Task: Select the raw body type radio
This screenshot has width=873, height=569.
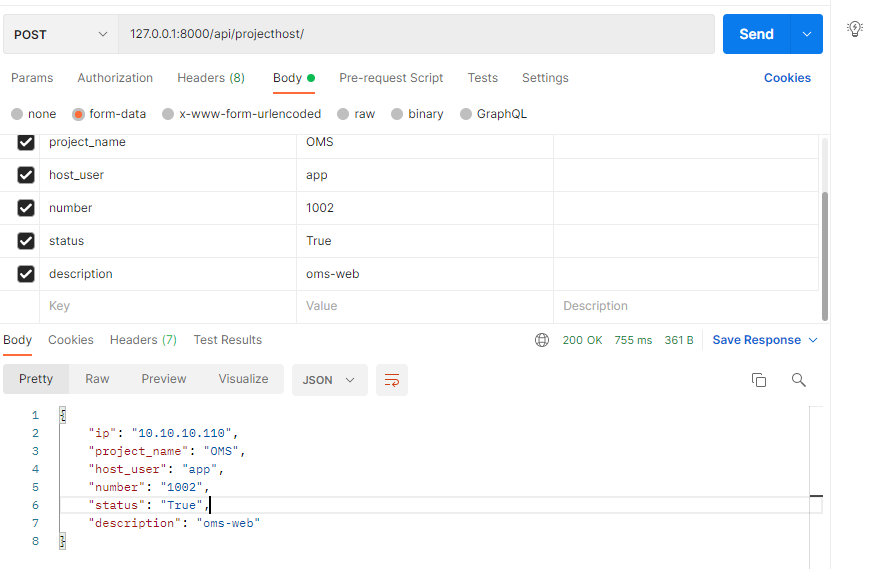Action: click(343, 114)
